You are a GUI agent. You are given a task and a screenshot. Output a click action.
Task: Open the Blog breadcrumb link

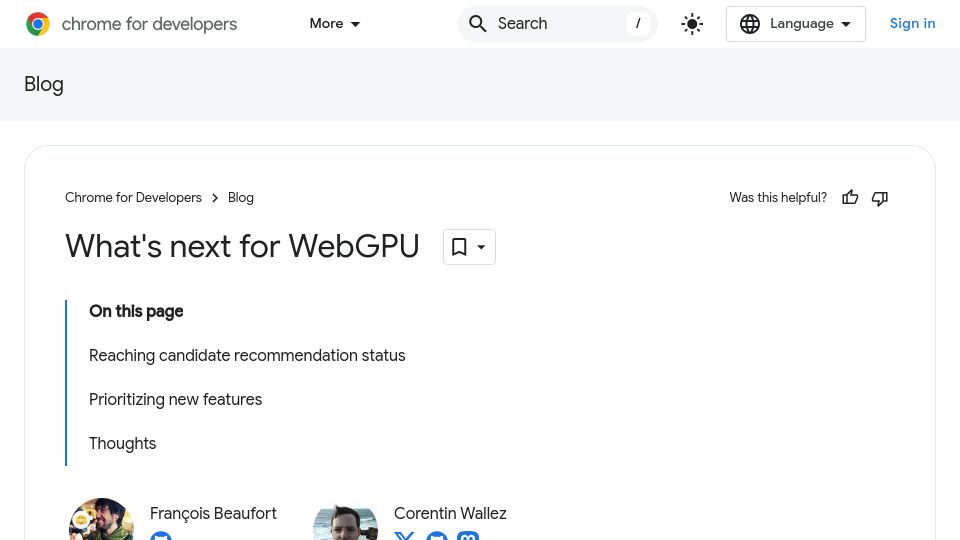click(241, 198)
